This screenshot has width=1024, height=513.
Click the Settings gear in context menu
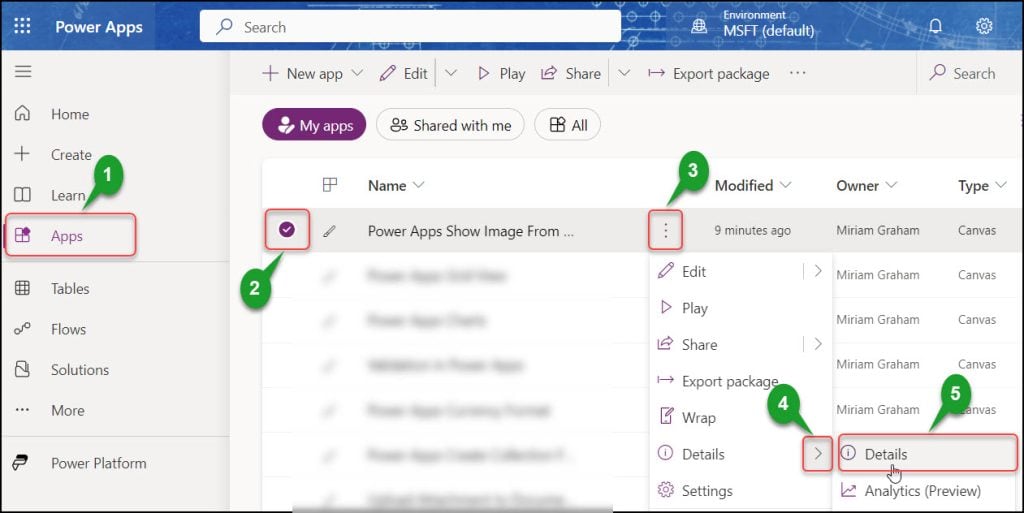click(x=665, y=490)
